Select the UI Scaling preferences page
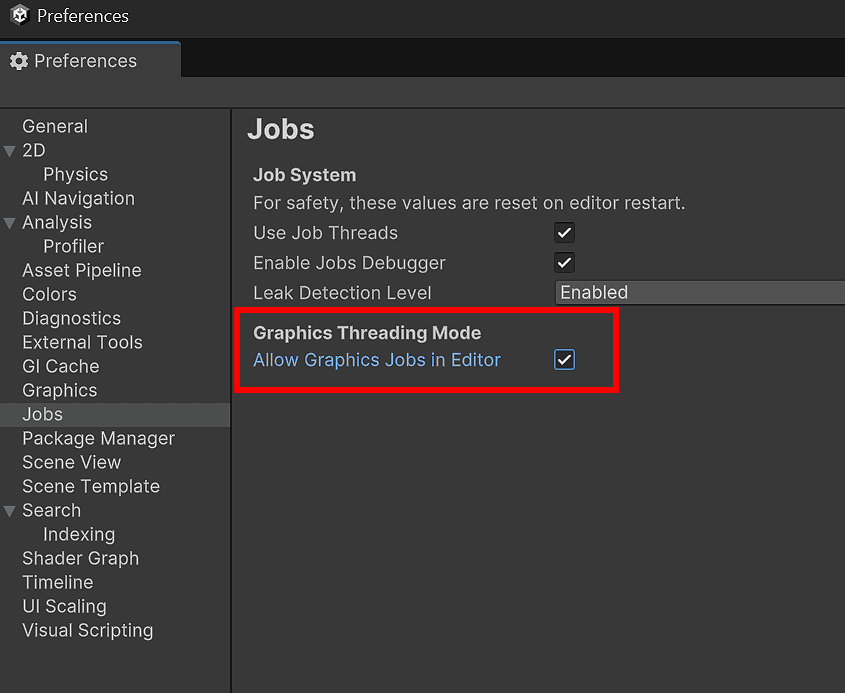This screenshot has width=845, height=693. 64,606
